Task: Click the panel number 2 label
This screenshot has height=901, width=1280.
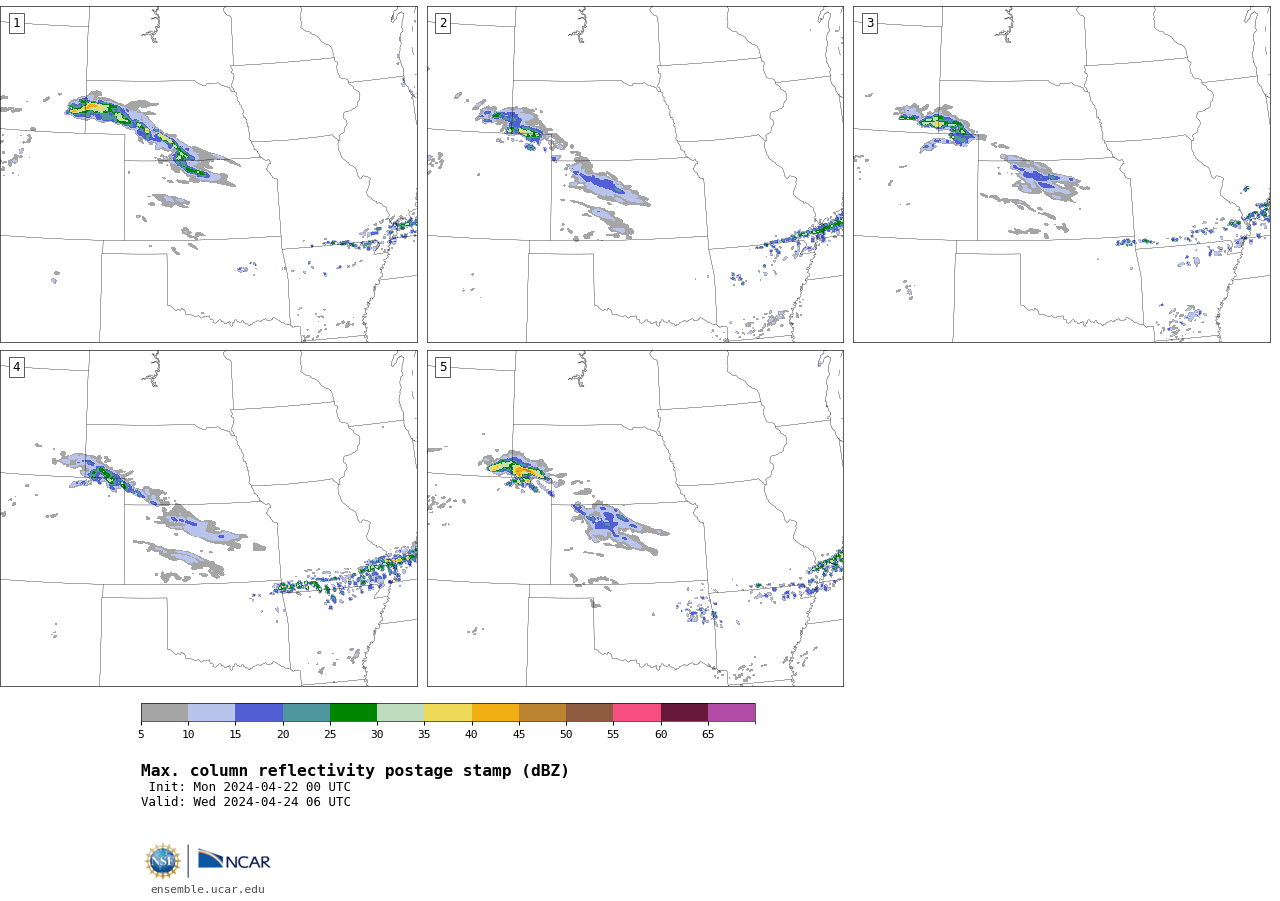Action: click(443, 23)
